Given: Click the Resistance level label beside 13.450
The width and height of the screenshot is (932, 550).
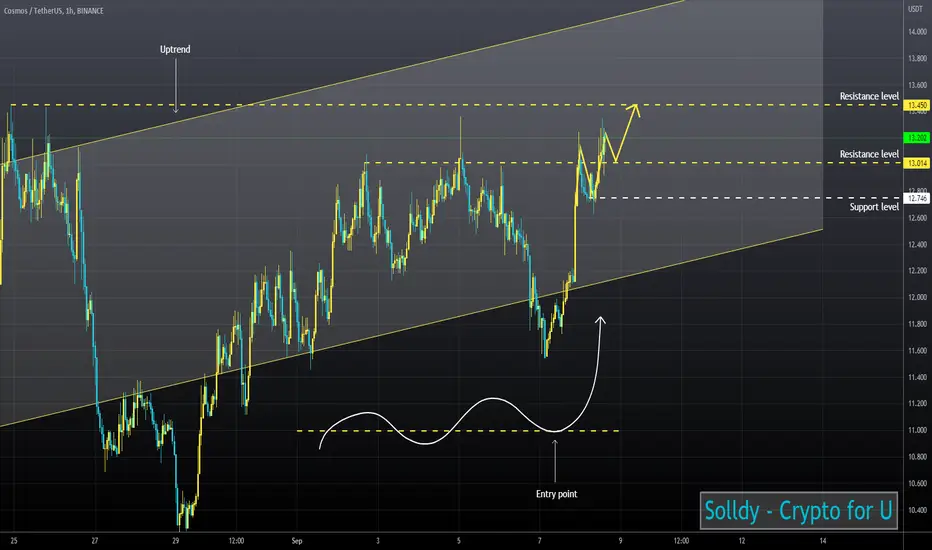Looking at the screenshot, I should point(869,96).
